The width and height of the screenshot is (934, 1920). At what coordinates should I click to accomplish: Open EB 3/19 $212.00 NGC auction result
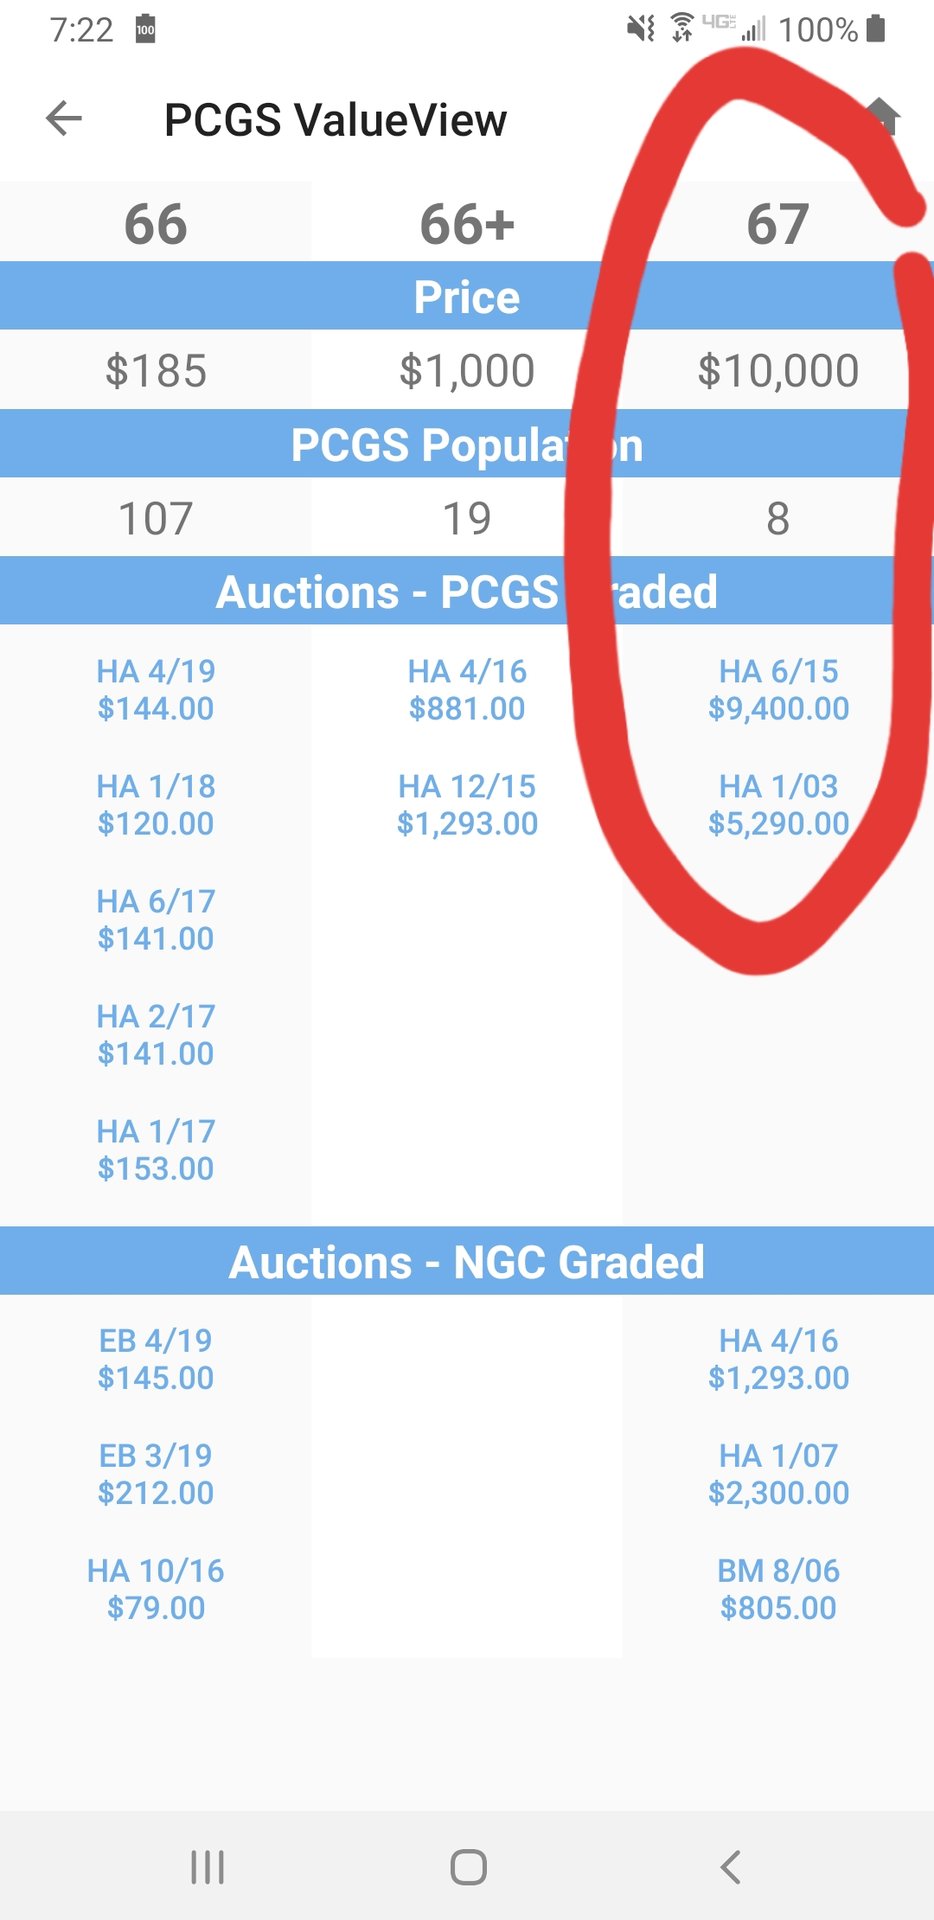[x=155, y=1474]
